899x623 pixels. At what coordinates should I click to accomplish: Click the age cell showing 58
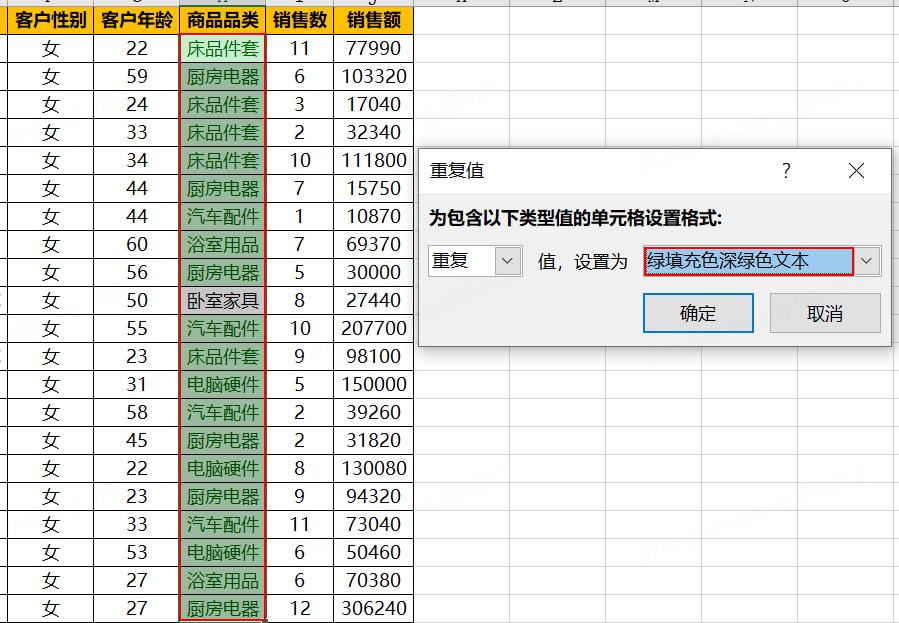136,412
